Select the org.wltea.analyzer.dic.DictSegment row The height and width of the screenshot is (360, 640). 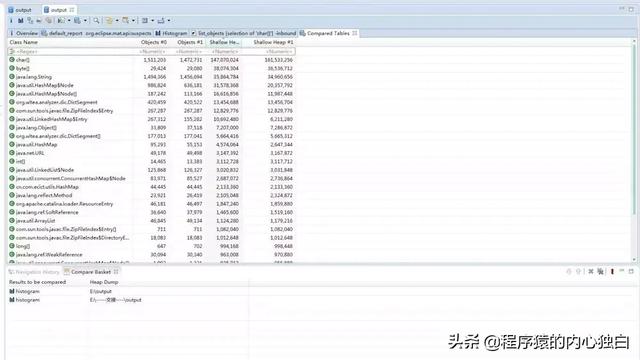151,102
